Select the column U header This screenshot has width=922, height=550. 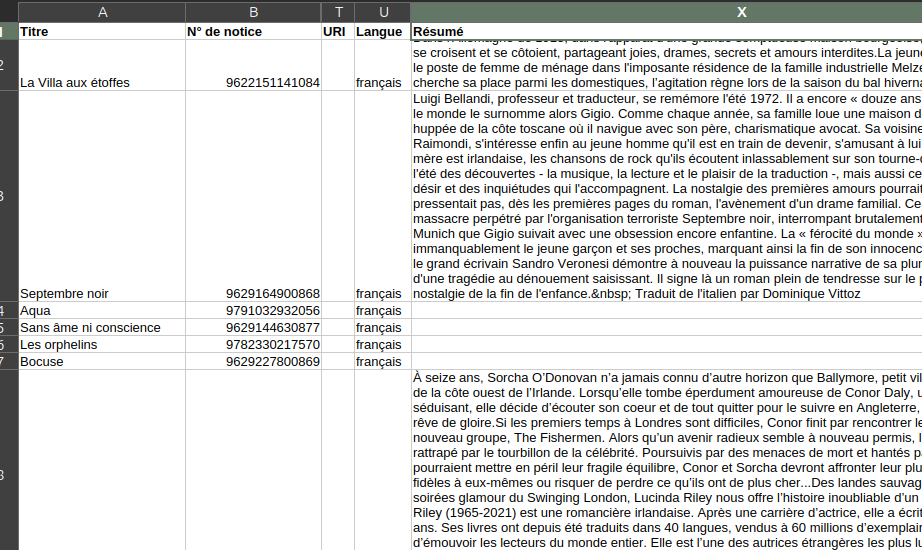coord(382,11)
